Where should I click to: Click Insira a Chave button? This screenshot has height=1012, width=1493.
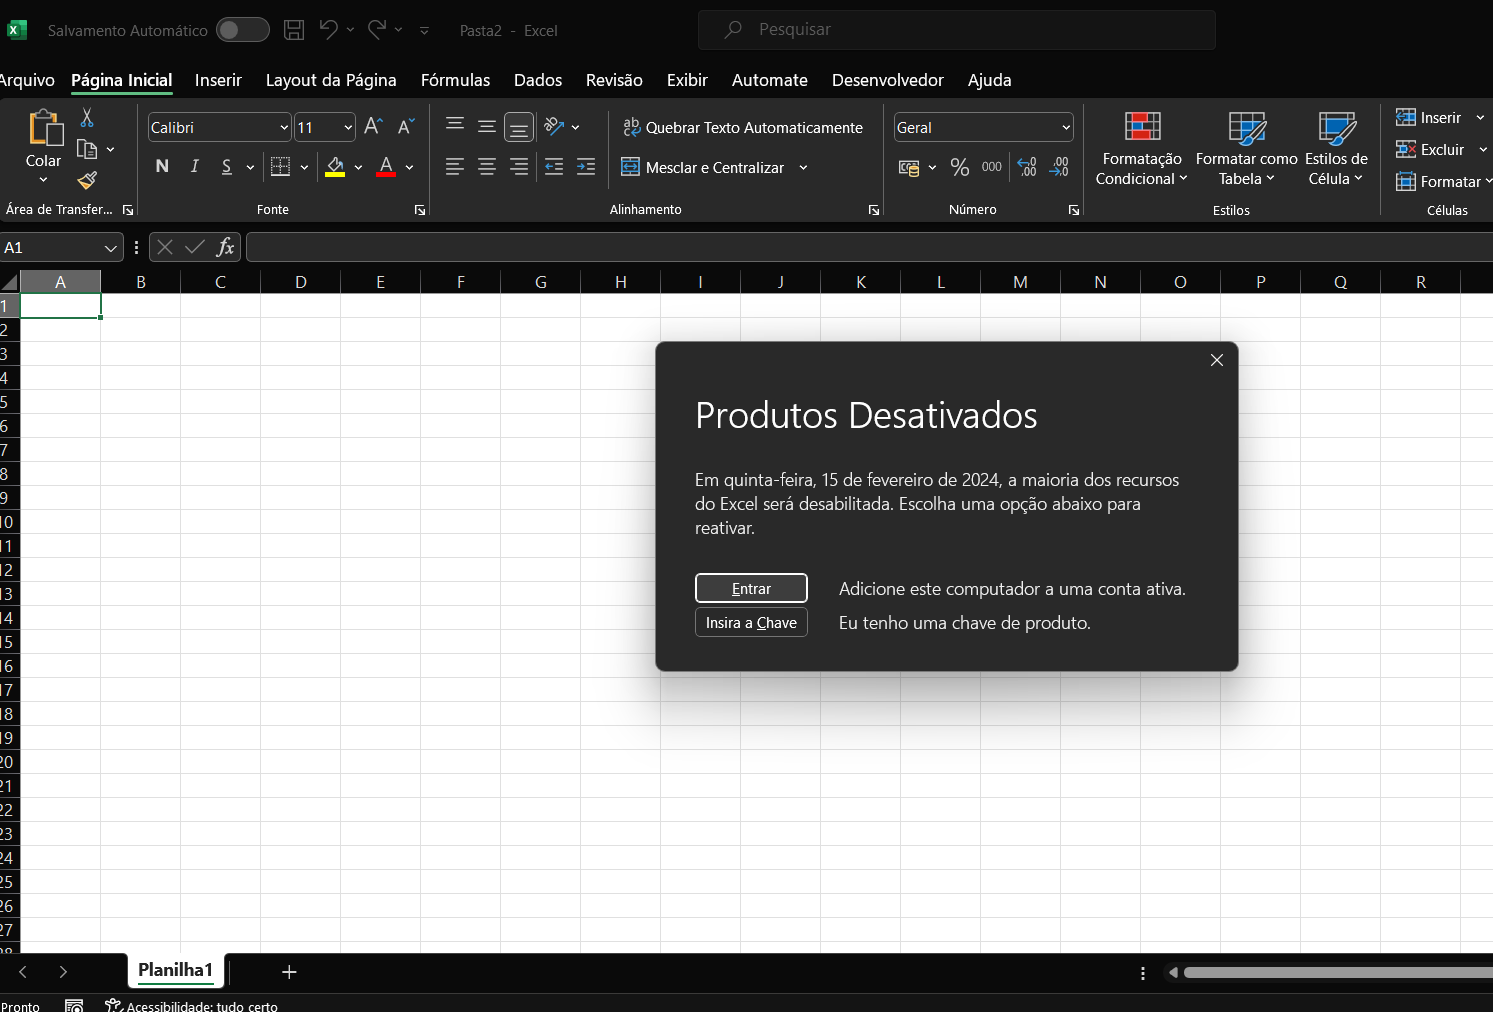[751, 622]
